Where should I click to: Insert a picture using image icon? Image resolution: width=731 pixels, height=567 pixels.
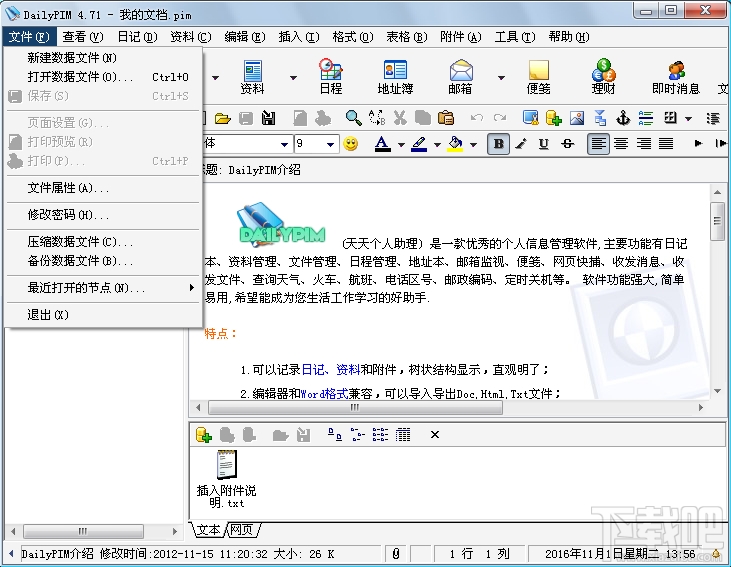[x=577, y=118]
